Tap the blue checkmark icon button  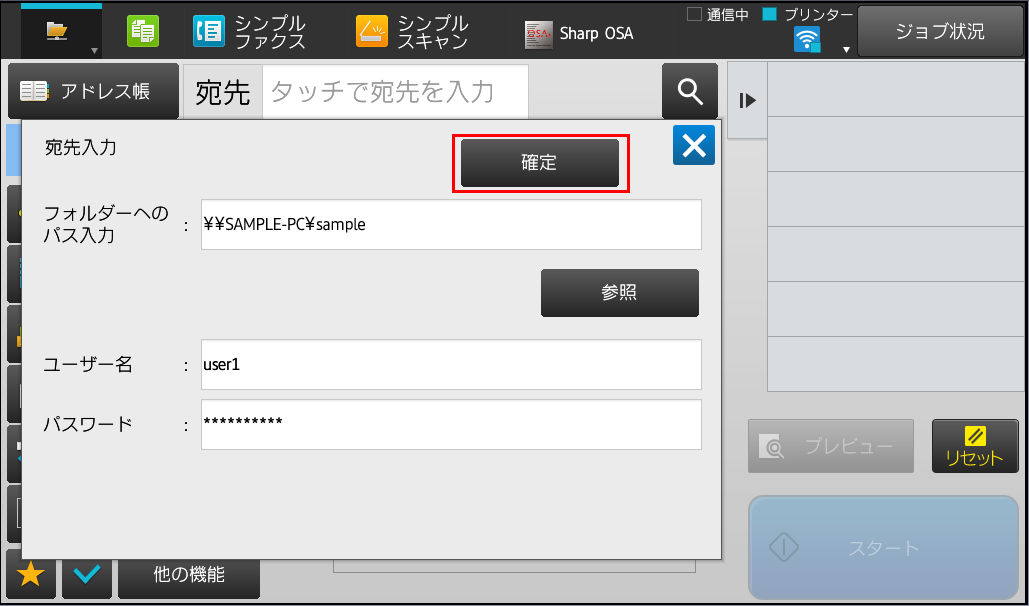pos(87,574)
